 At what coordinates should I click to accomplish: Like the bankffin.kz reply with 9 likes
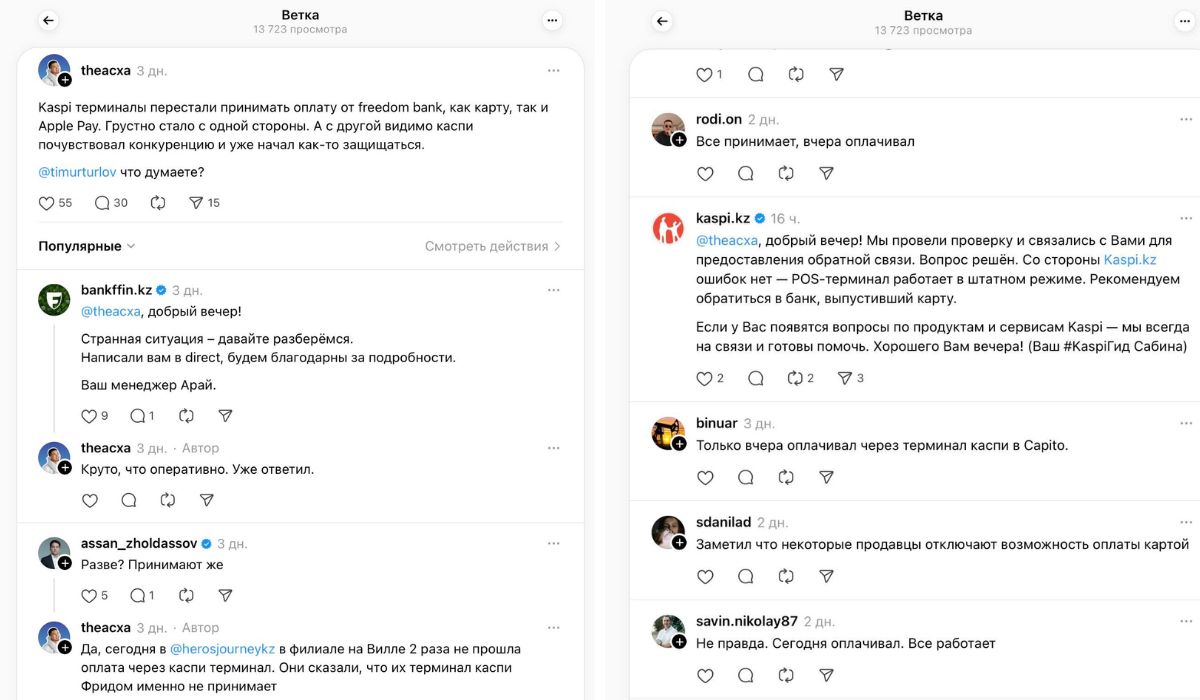(x=89, y=416)
